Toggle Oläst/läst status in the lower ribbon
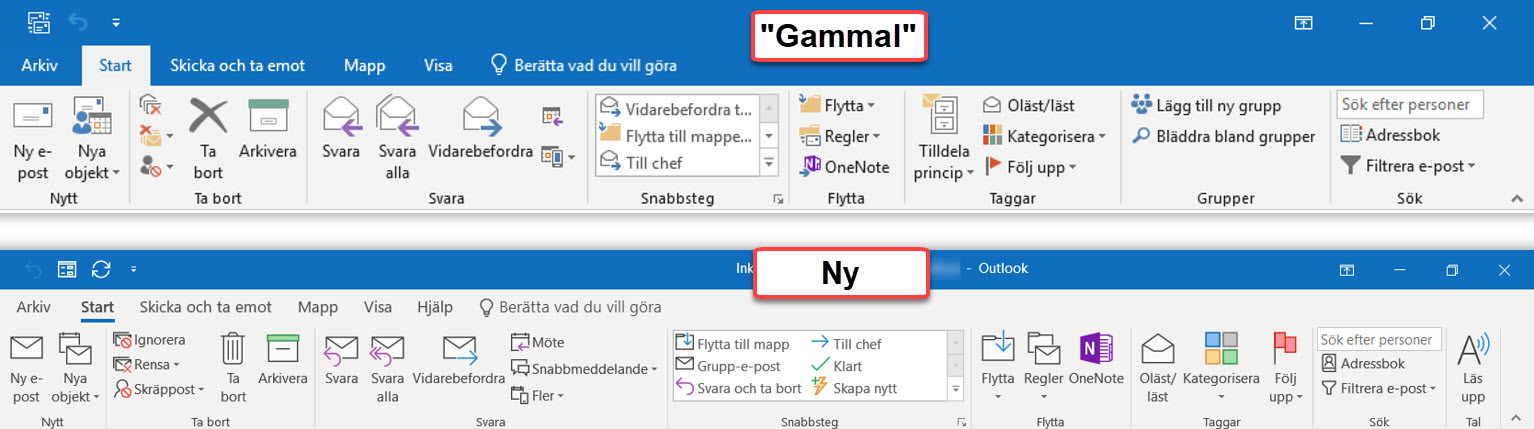Image resolution: width=1534 pixels, height=429 pixels. click(1158, 349)
